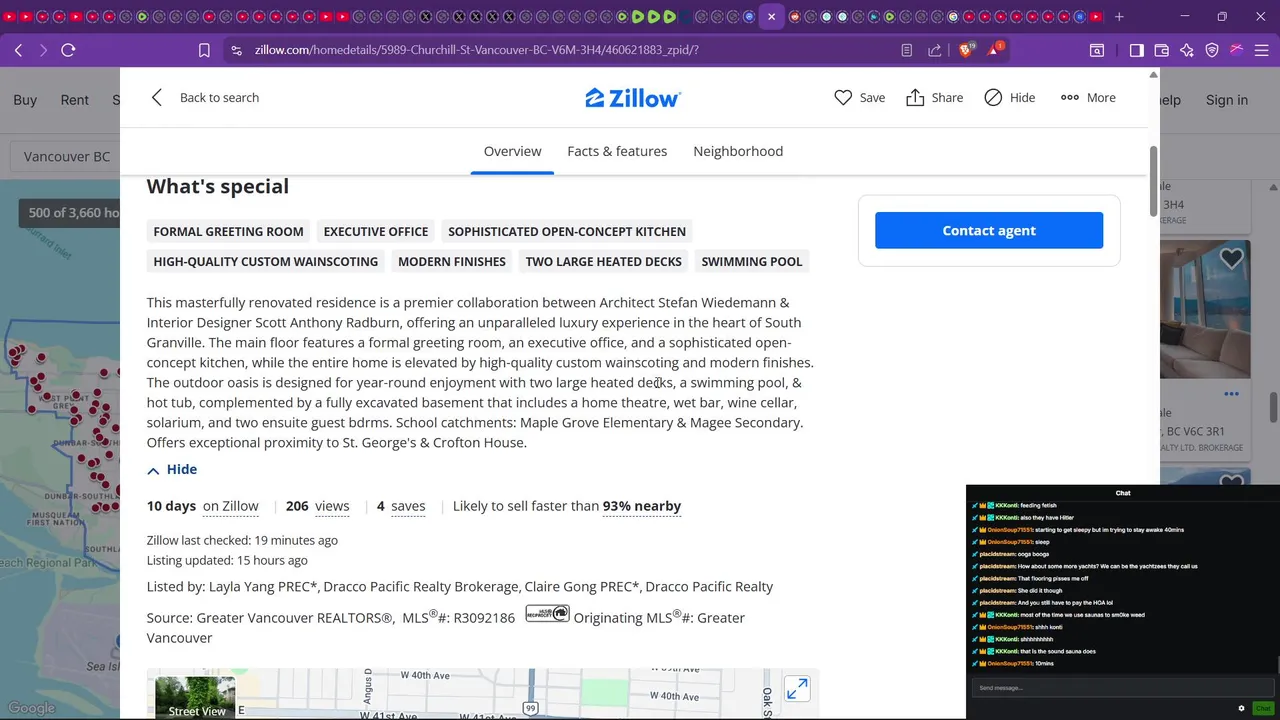This screenshot has width=1280, height=720.
Task: Click the 'saves' link
Action: pos(408,506)
